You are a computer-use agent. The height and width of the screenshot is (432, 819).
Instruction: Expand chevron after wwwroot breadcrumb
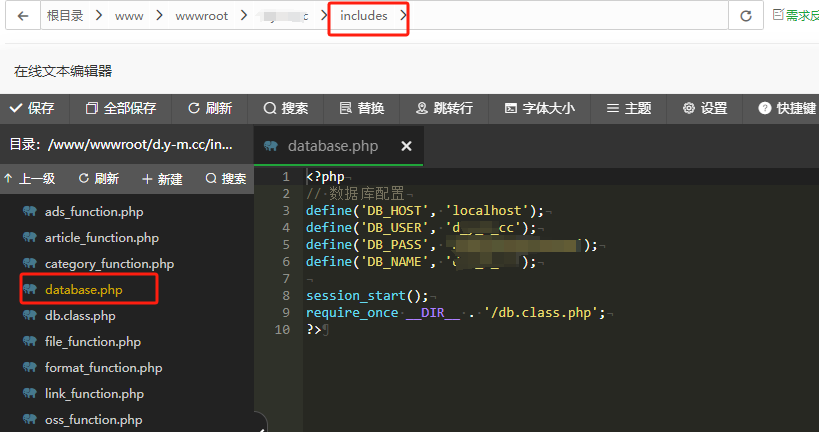click(x=240, y=16)
